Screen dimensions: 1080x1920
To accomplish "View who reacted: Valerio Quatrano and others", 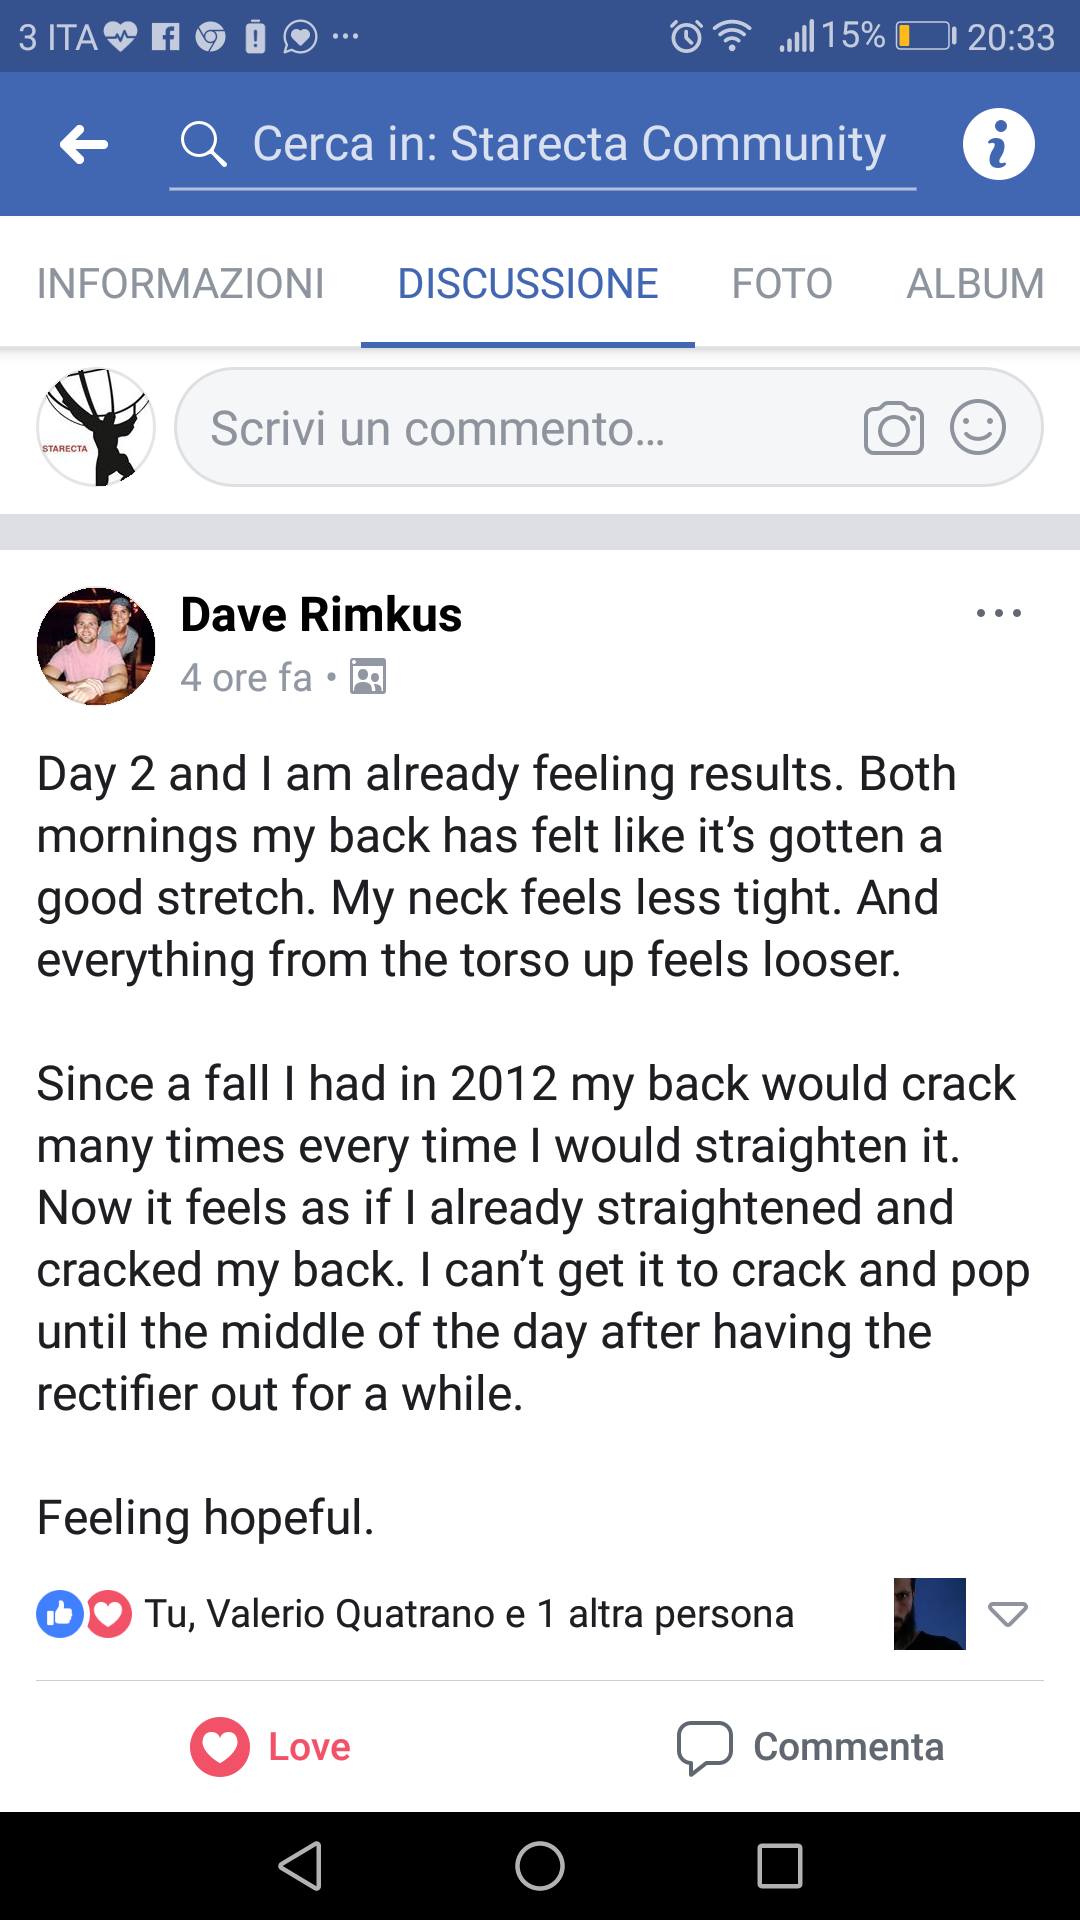I will (x=468, y=1613).
